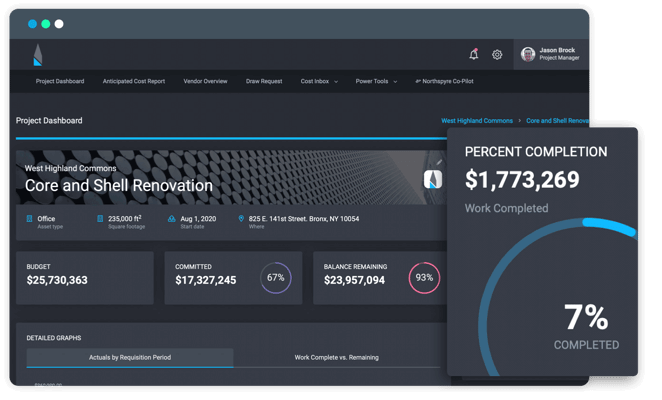Click the edit pencil on project banner
The width and height of the screenshot is (662, 400).
438,162
